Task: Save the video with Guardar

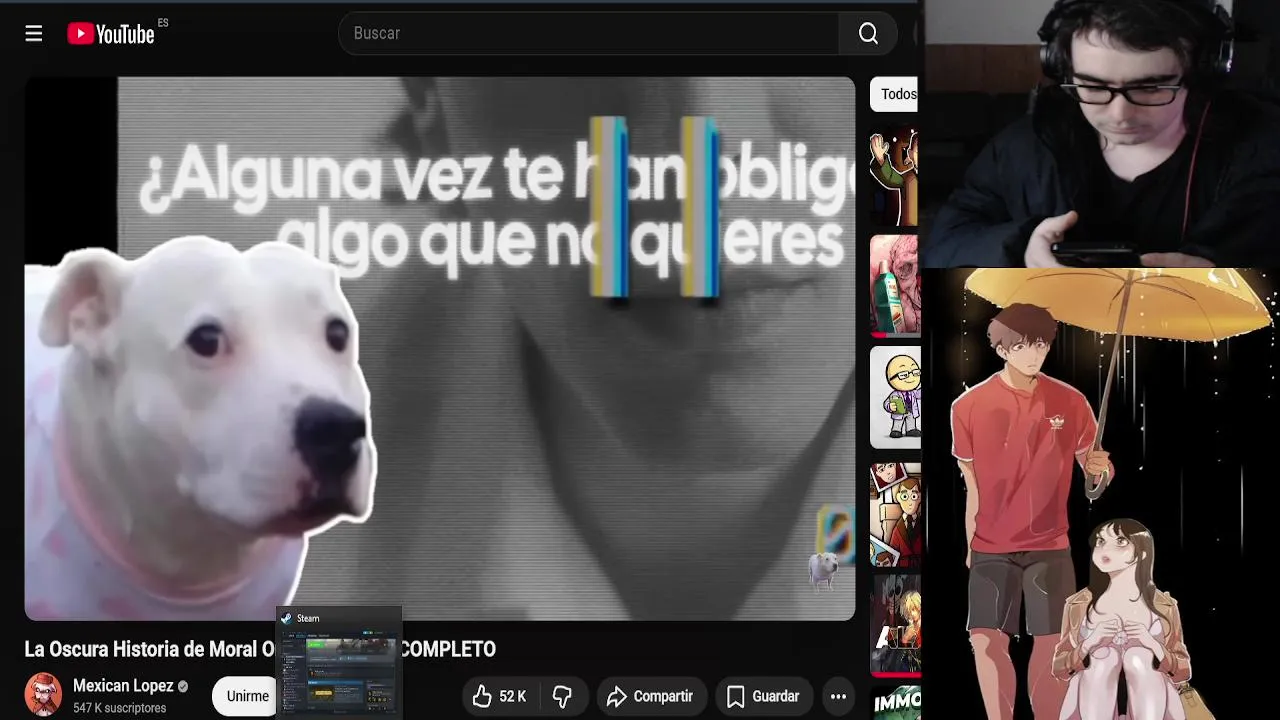Action: click(763, 696)
